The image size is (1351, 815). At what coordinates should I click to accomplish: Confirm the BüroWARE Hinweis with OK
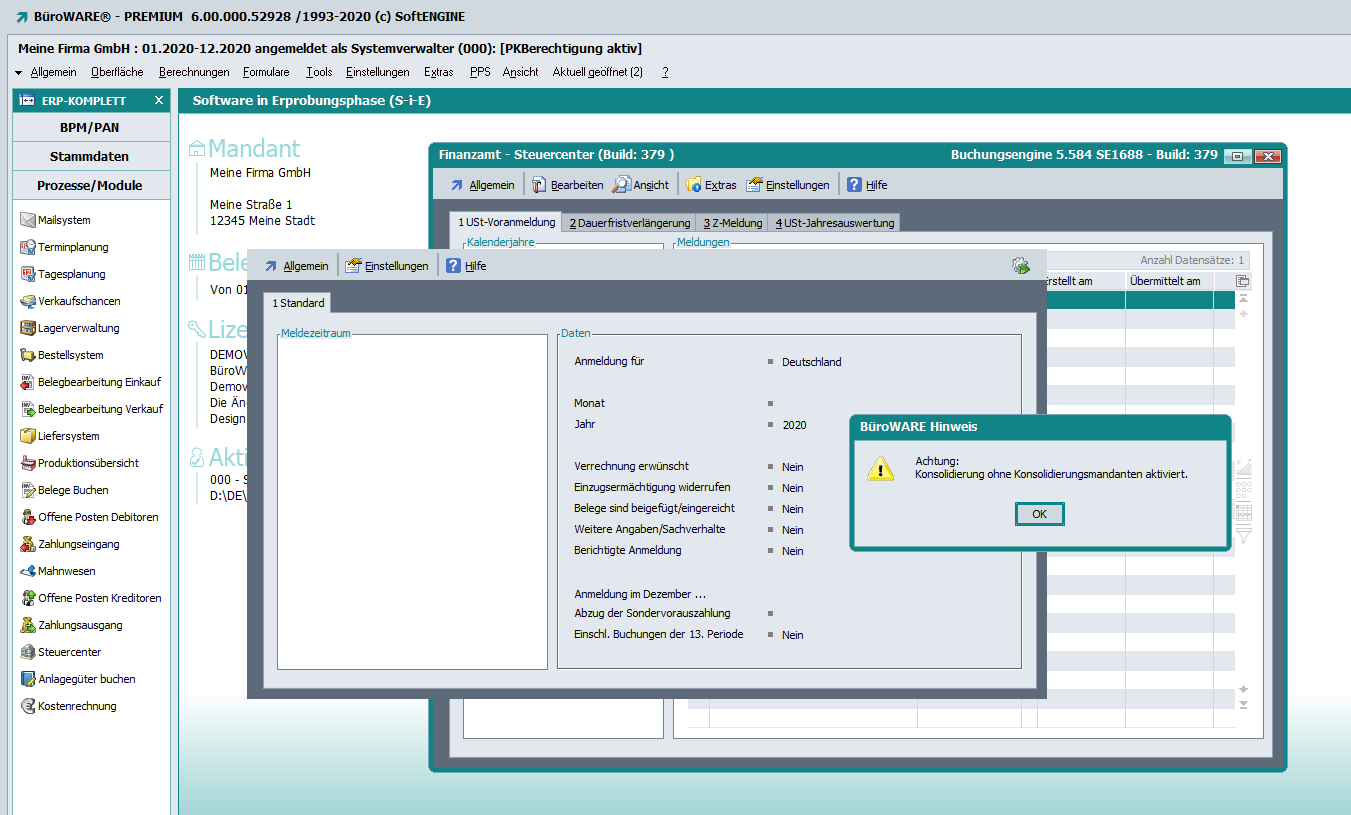pos(1039,514)
